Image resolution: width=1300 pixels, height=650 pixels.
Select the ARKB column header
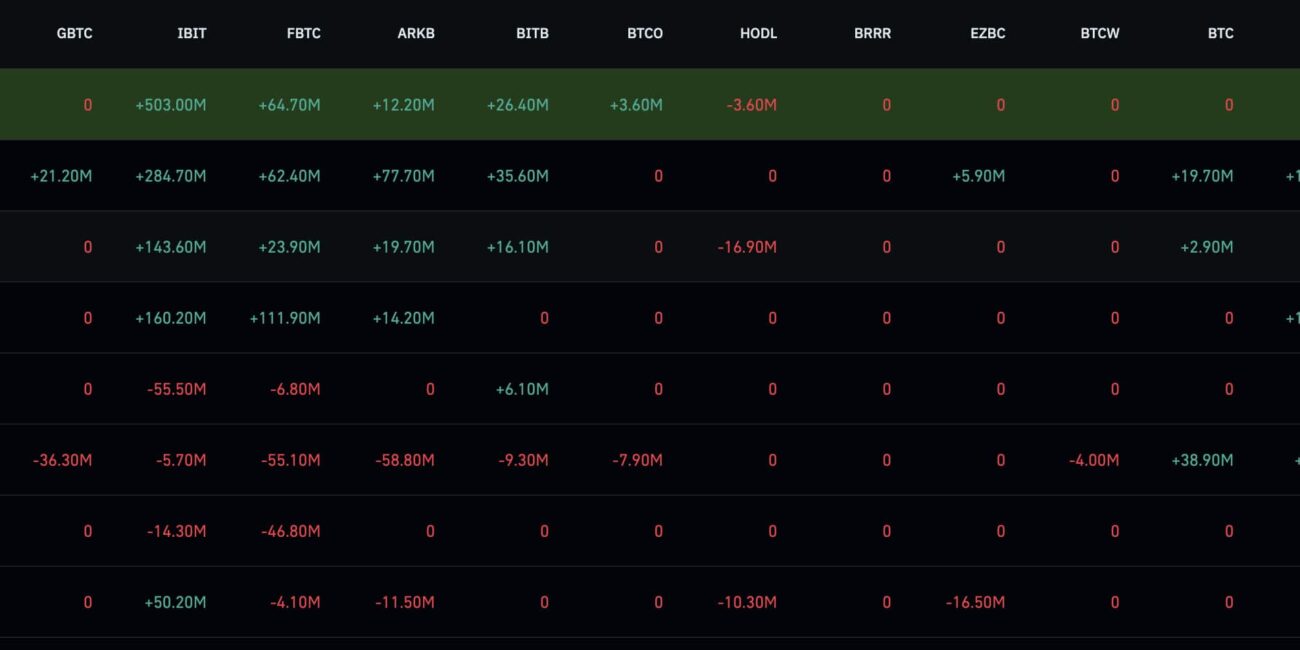click(416, 33)
